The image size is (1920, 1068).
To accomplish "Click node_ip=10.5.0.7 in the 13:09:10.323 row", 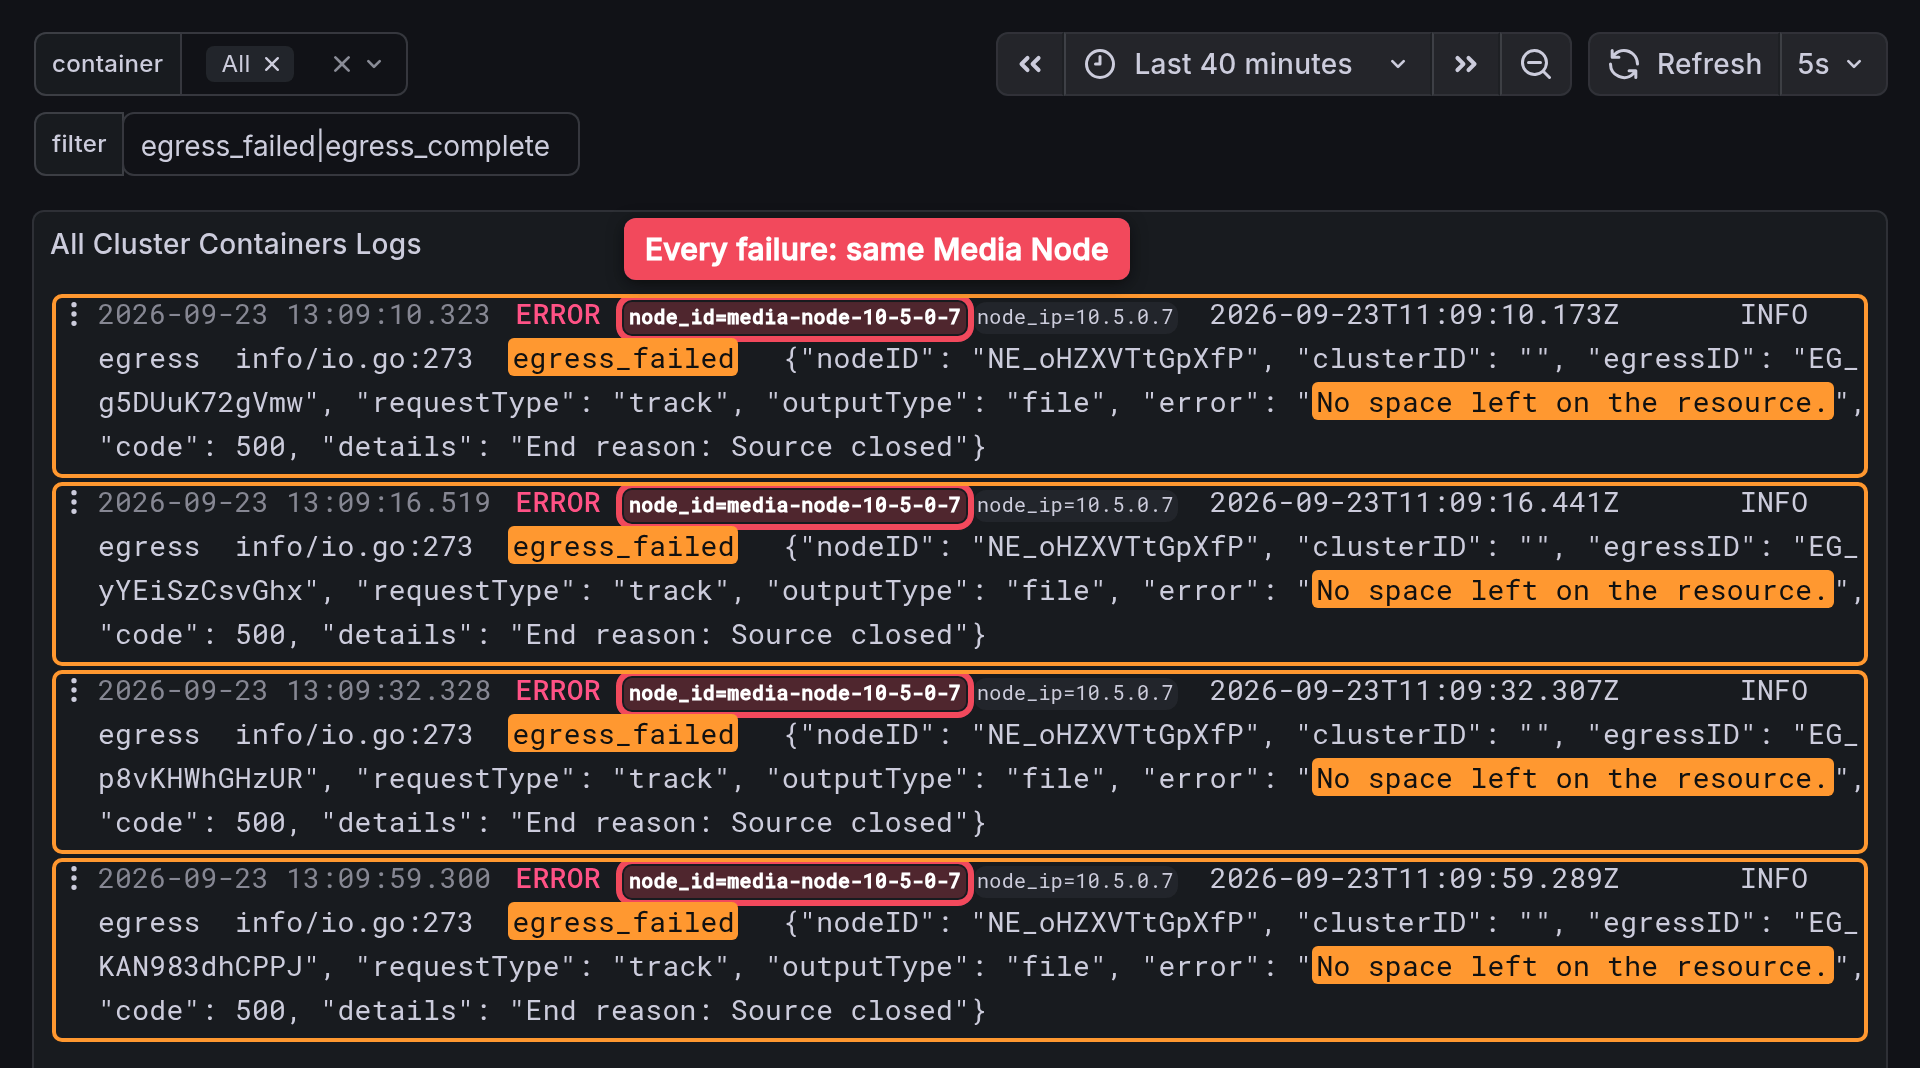I will tap(1075, 317).
